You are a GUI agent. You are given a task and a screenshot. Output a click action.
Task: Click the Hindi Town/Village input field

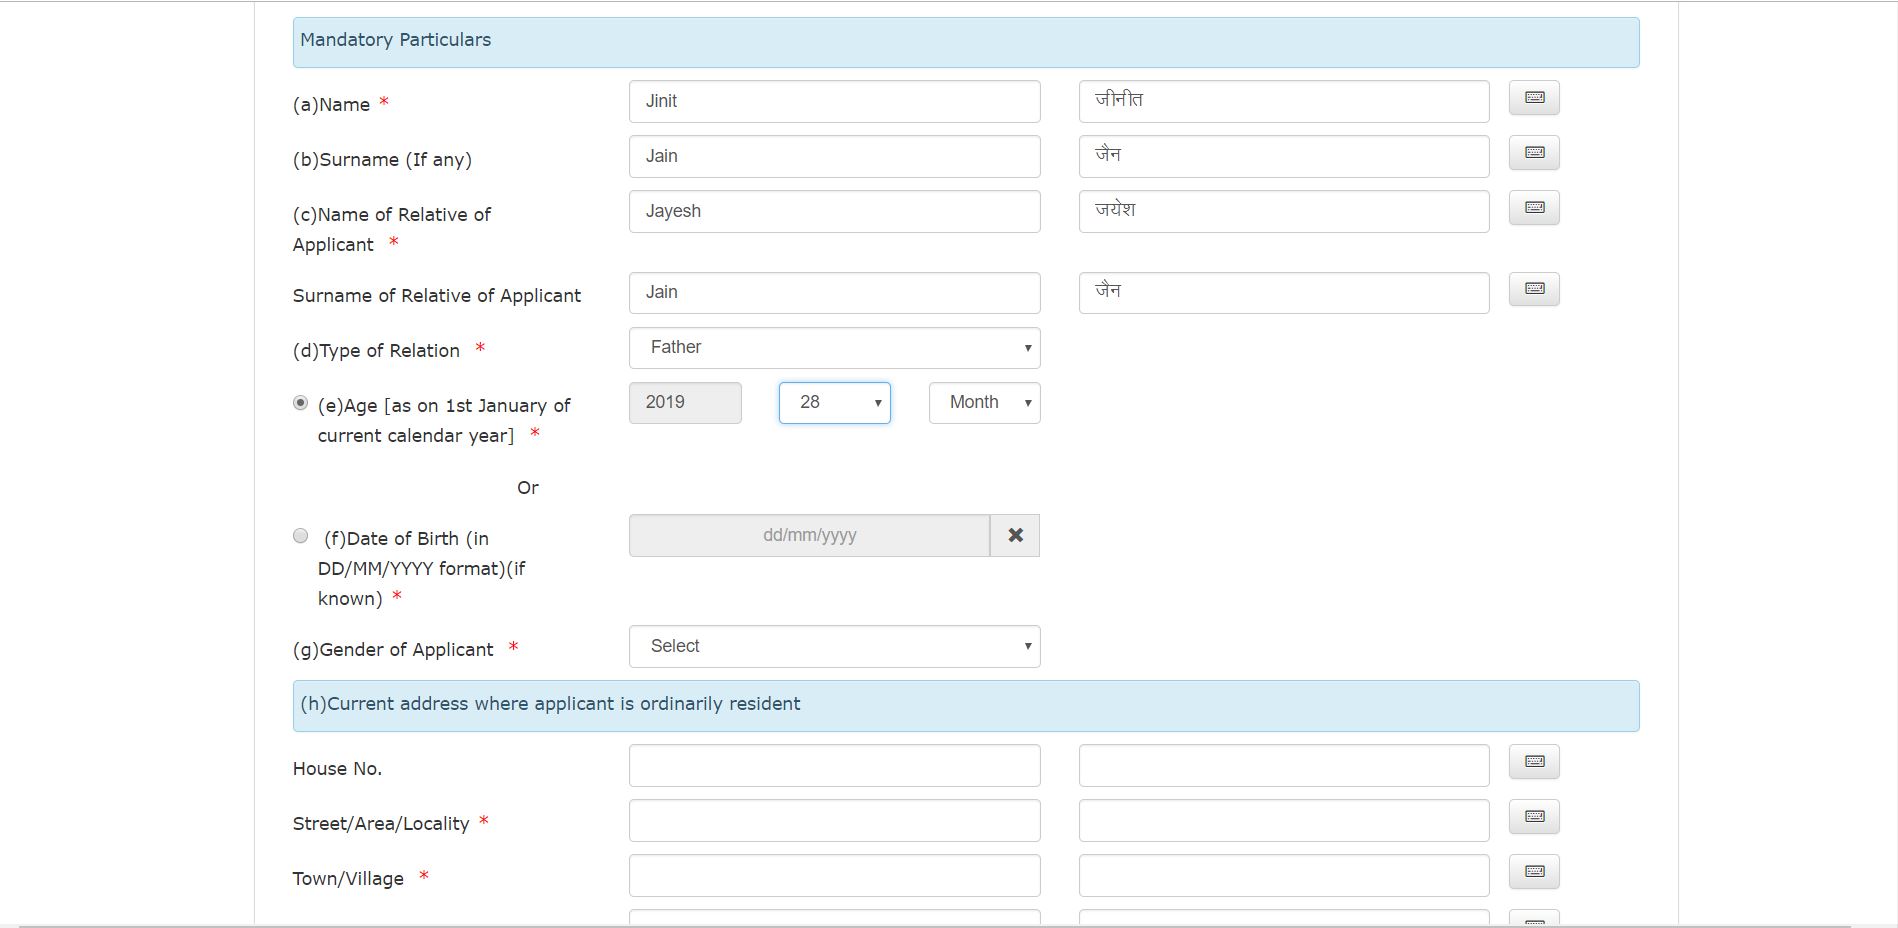(x=1284, y=876)
